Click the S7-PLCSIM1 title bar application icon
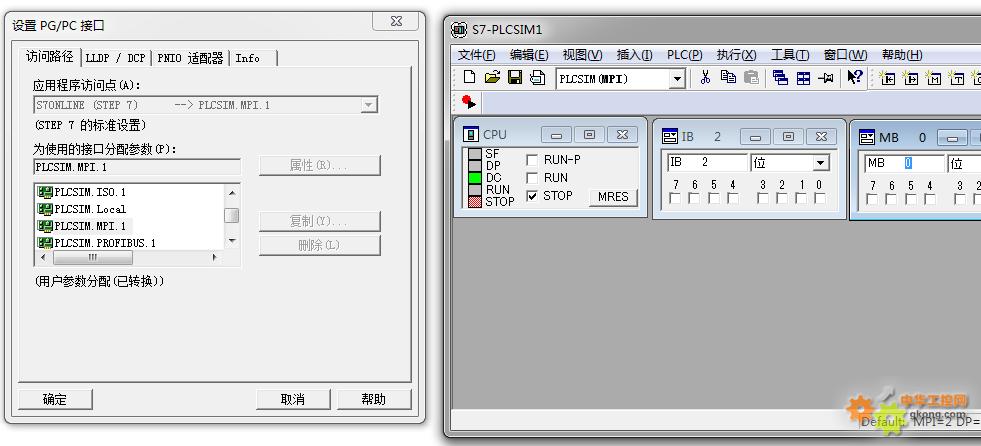The height and width of the screenshot is (446, 981). point(459,29)
